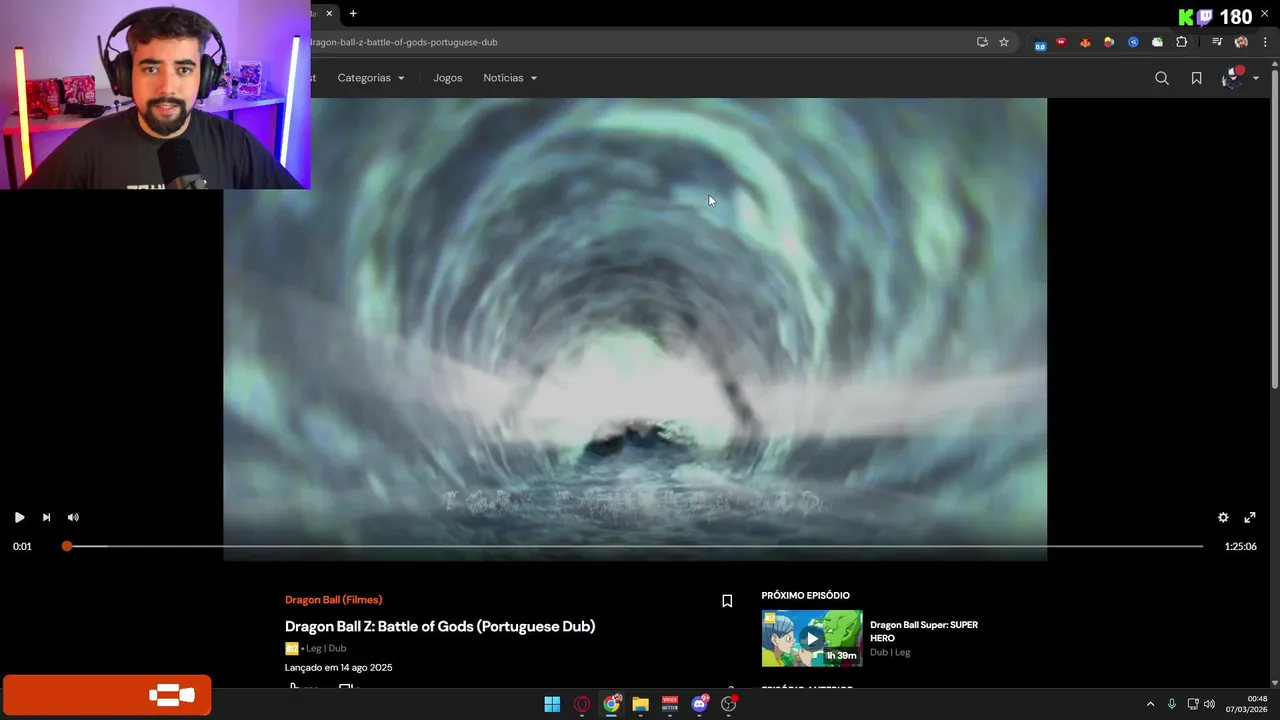Mute the video volume
Screen dimensions: 1280x720
(73, 517)
